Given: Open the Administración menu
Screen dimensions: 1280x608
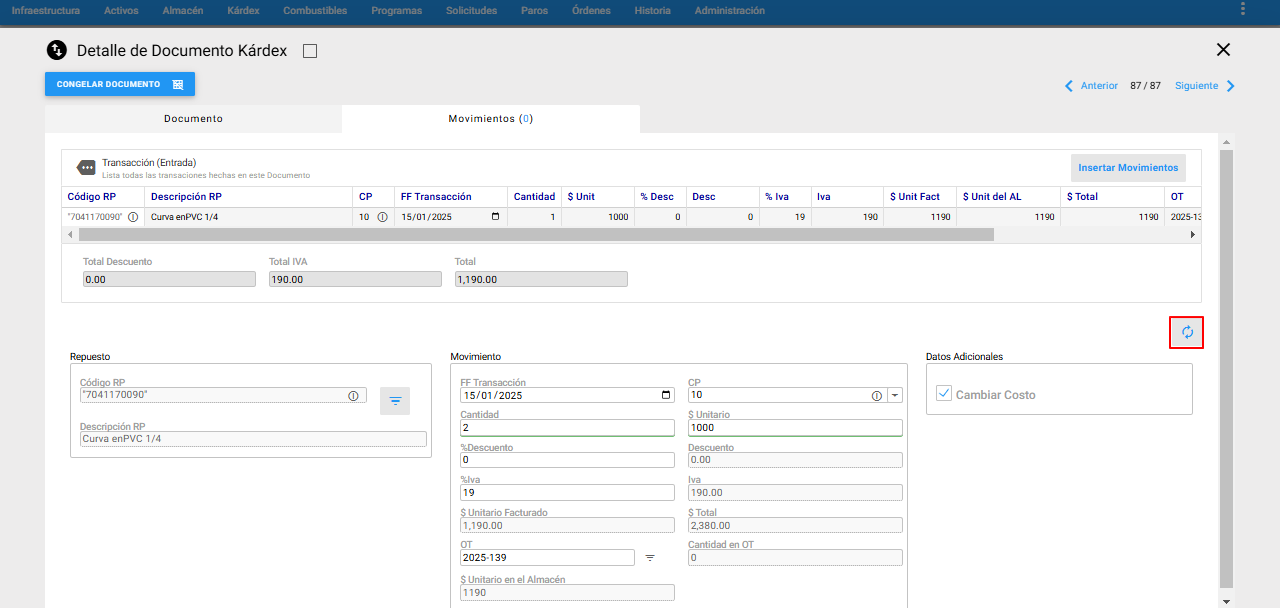Looking at the screenshot, I should [x=730, y=11].
